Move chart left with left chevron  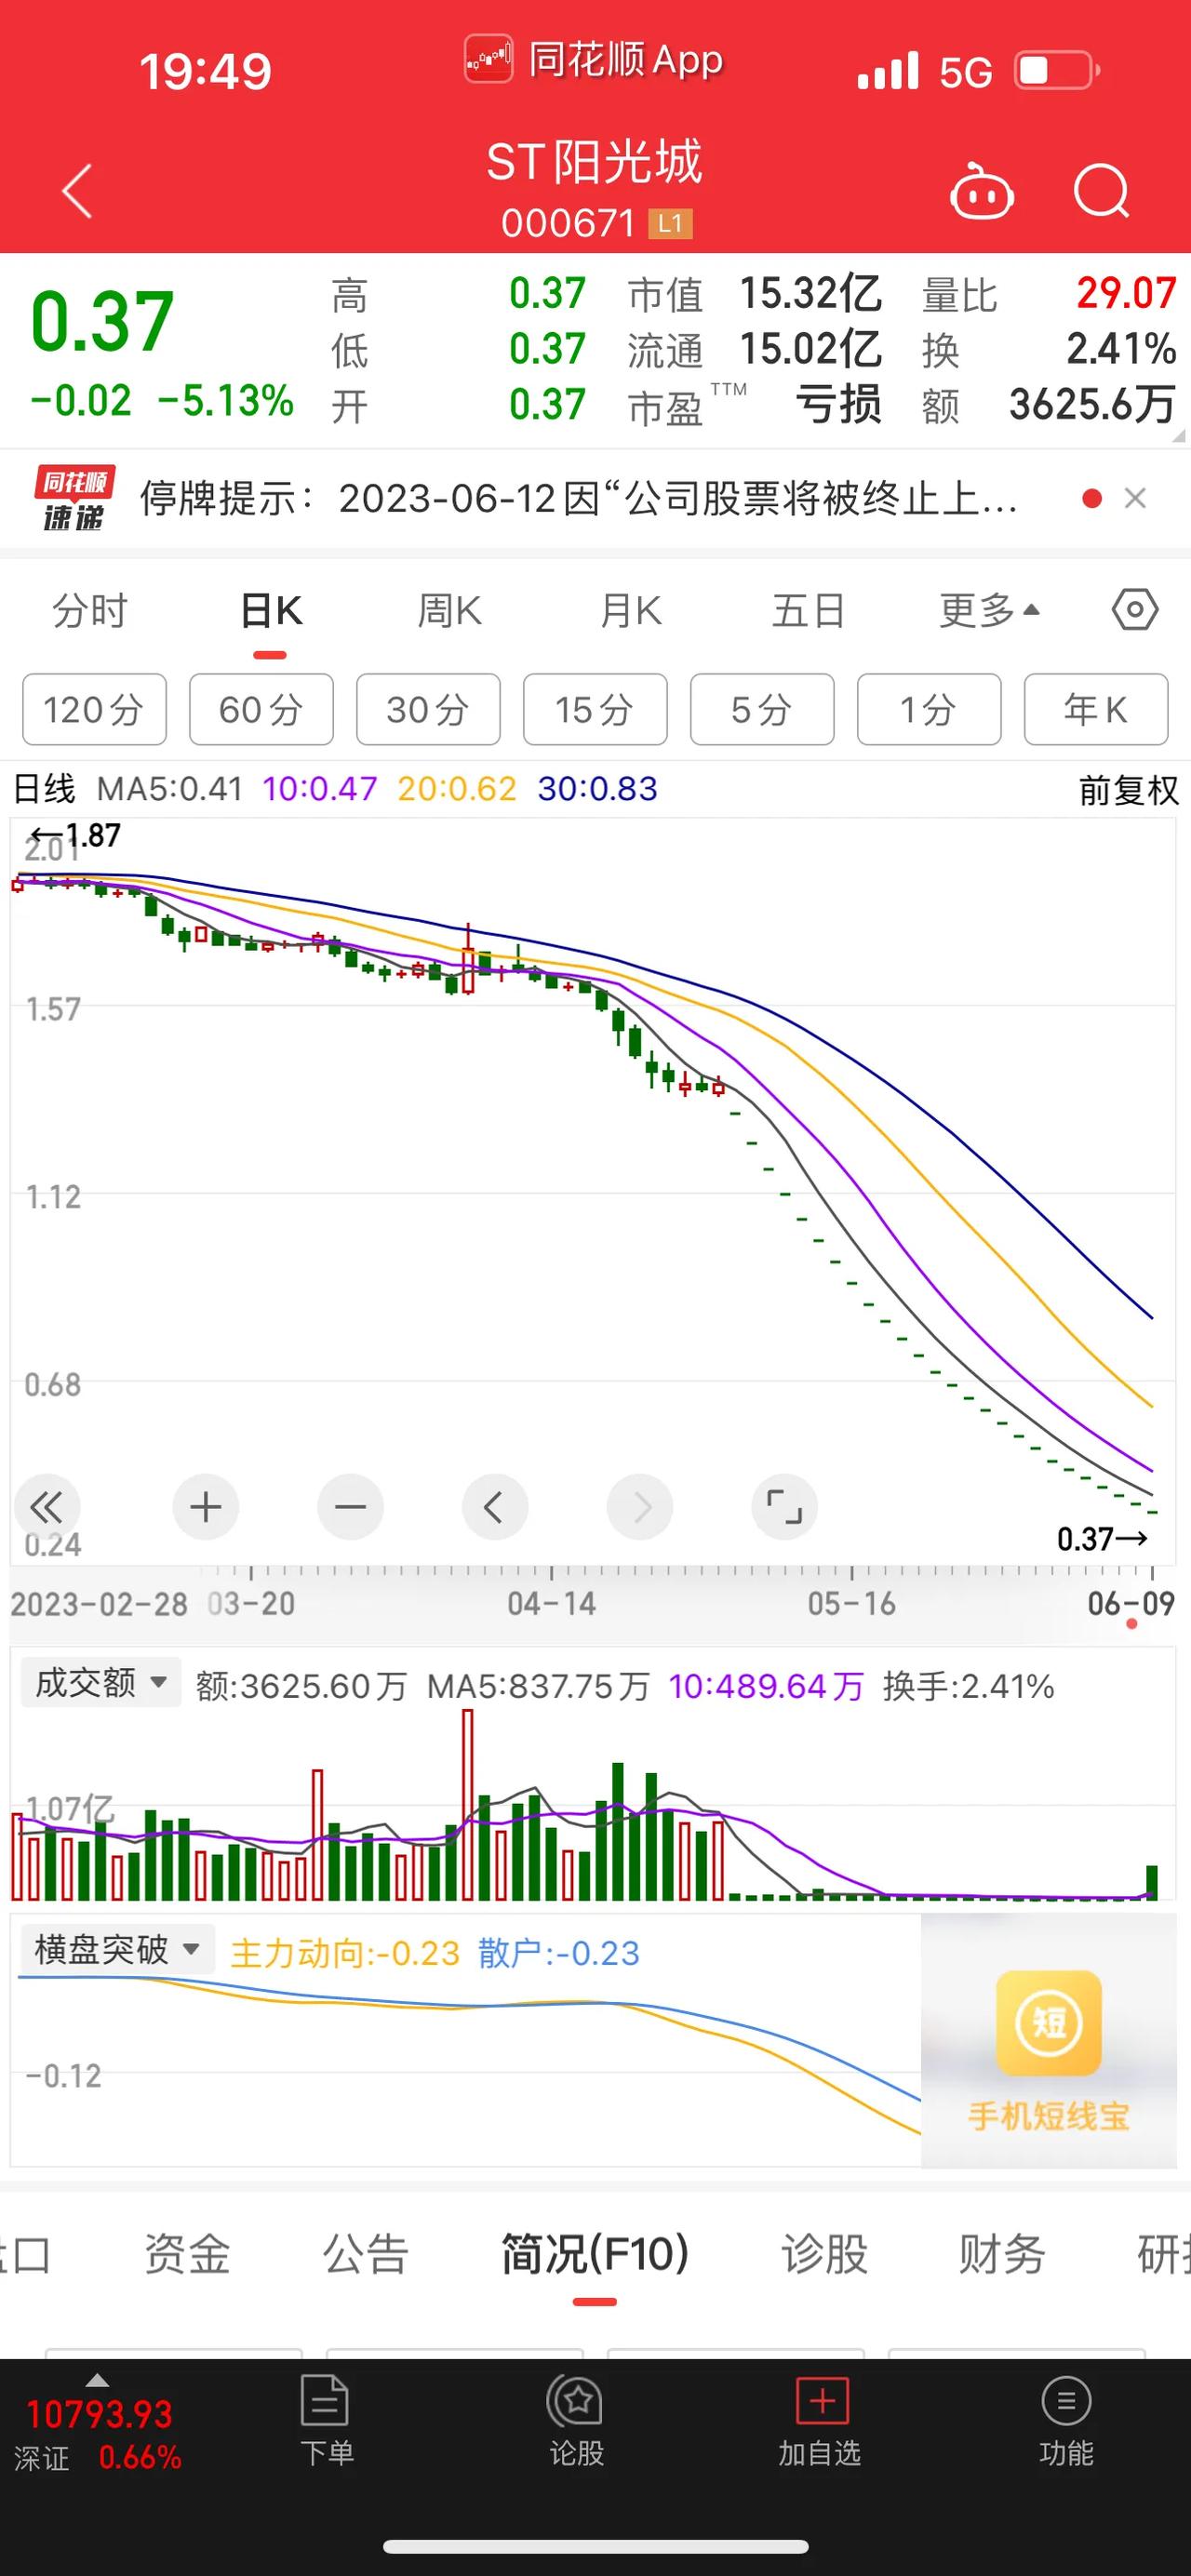pos(495,1507)
